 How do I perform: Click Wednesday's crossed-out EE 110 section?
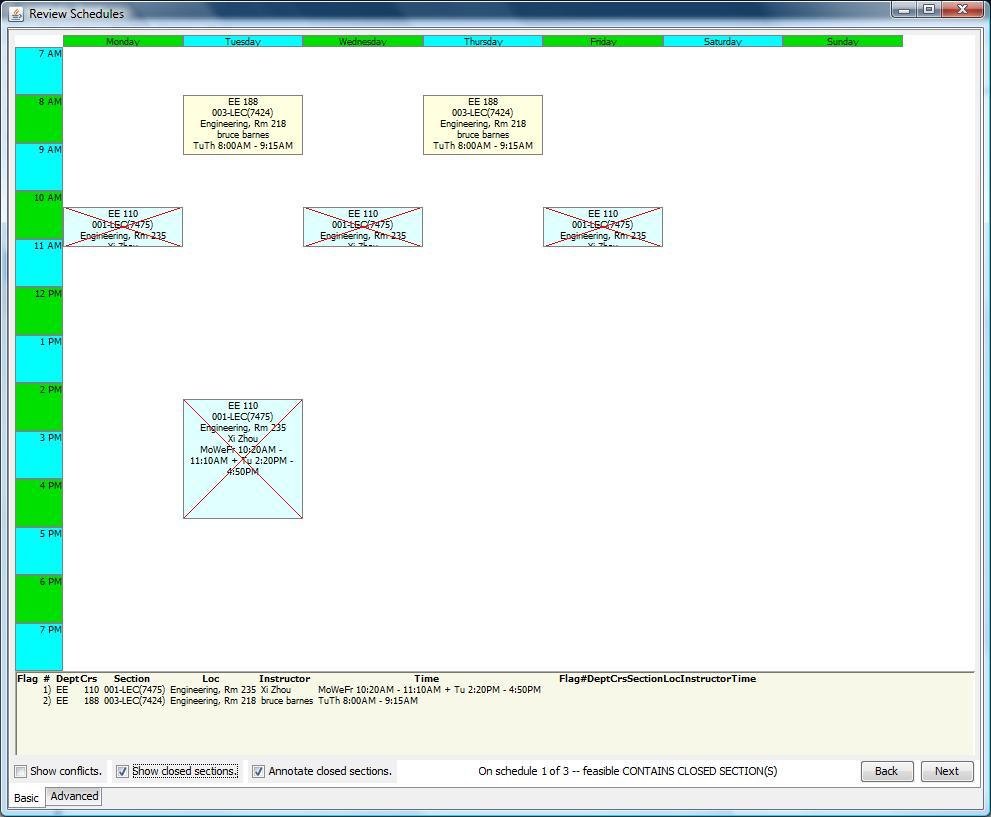tap(363, 226)
